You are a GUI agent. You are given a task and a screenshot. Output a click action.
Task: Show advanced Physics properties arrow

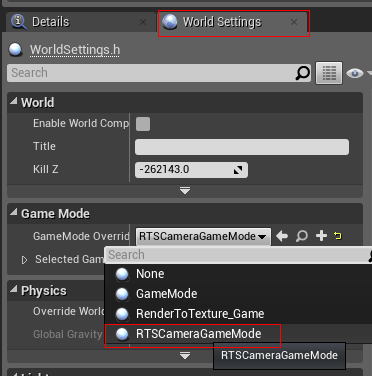[185, 356]
